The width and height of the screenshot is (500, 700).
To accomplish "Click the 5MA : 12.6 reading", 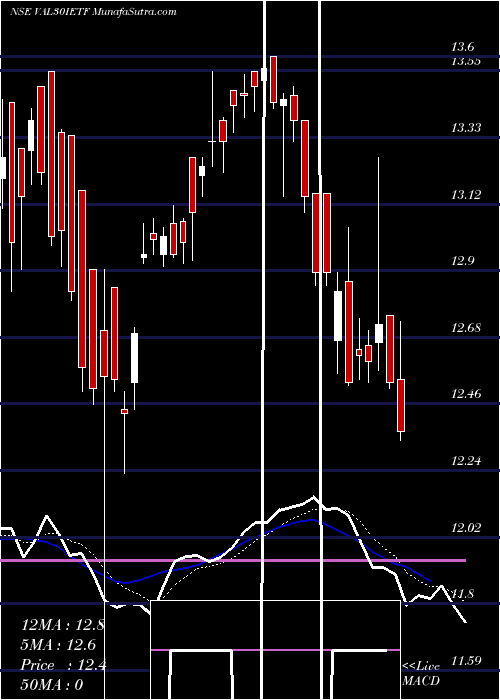I will tap(58, 645).
